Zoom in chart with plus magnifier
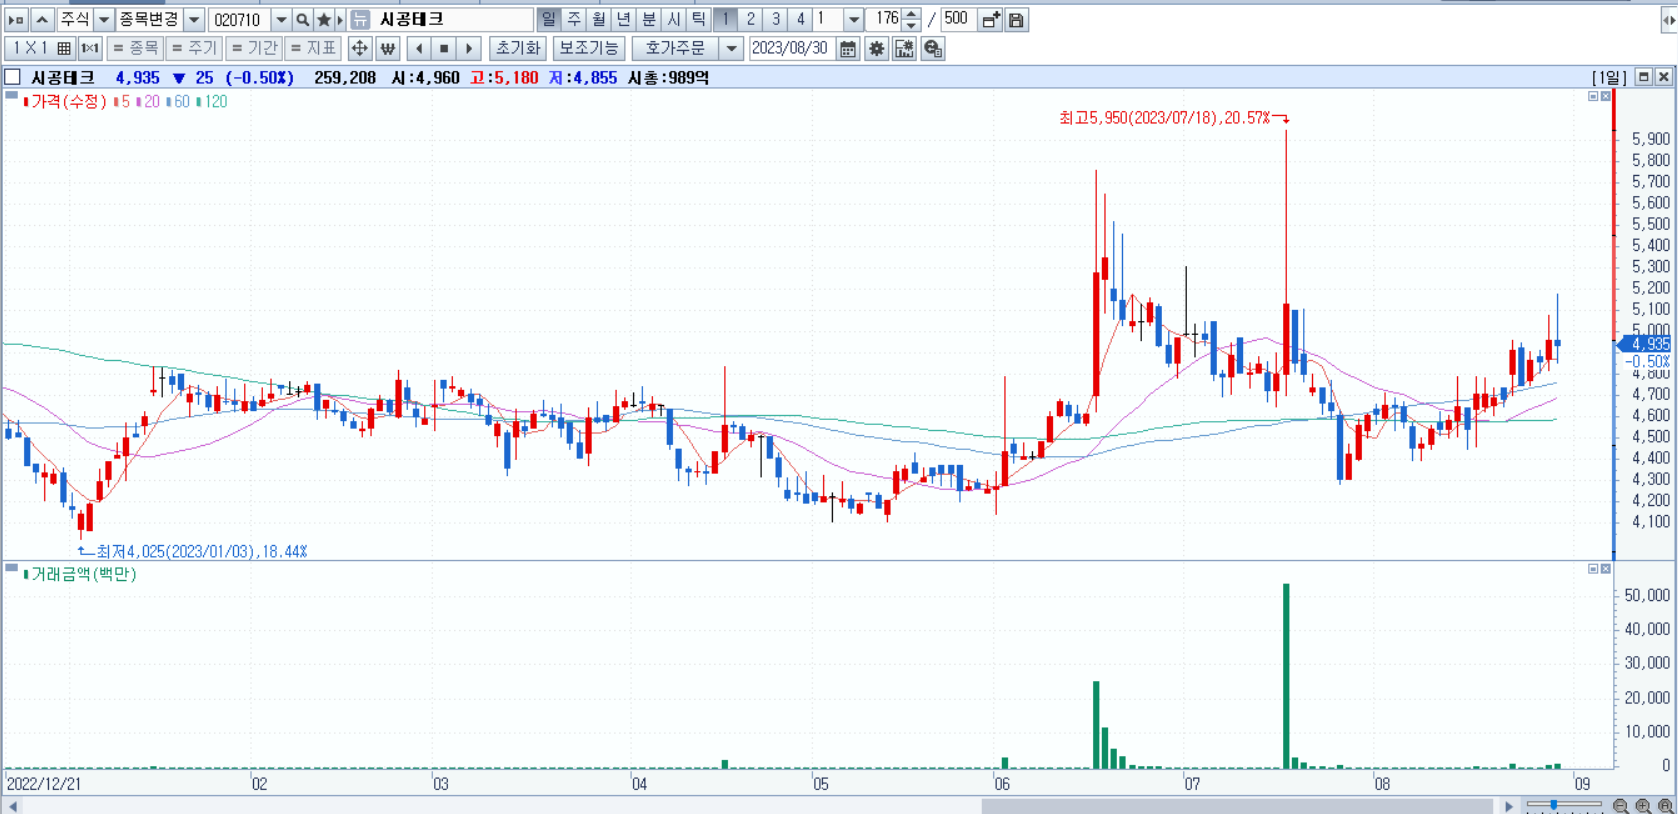Viewport: 1678px width, 814px height. tap(1643, 806)
